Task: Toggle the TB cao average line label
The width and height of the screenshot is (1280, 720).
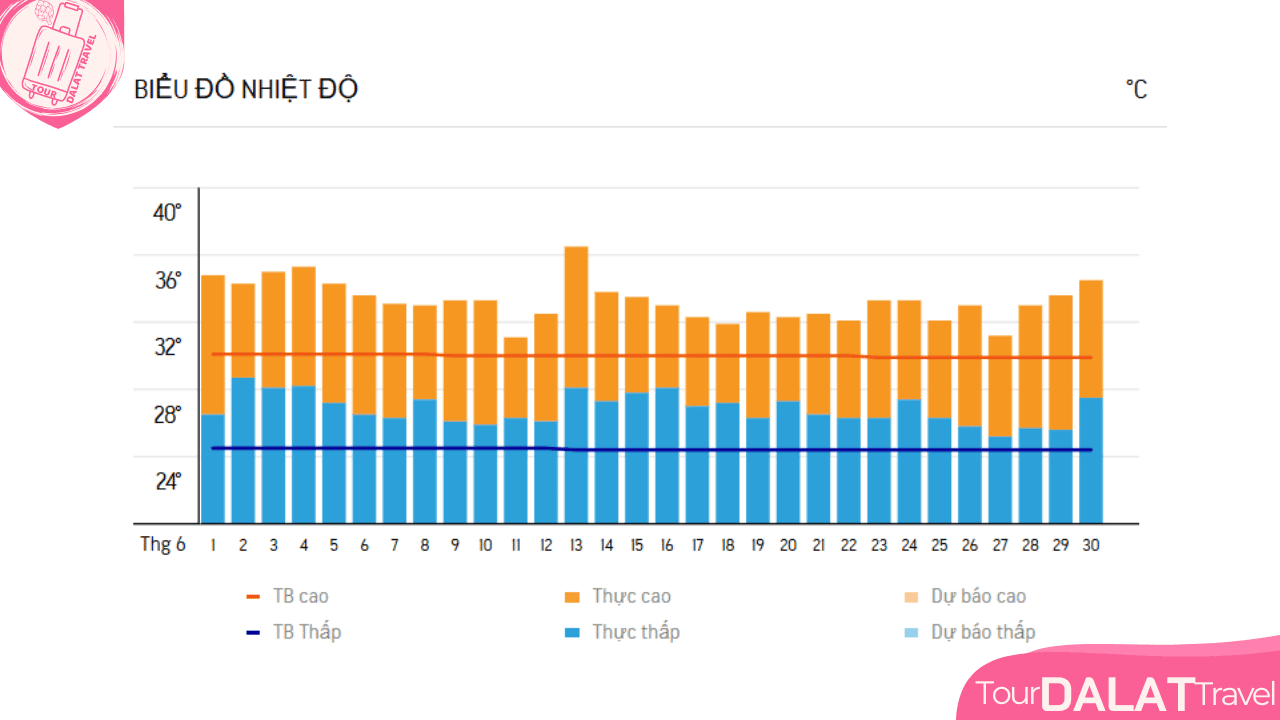Action: (300, 597)
